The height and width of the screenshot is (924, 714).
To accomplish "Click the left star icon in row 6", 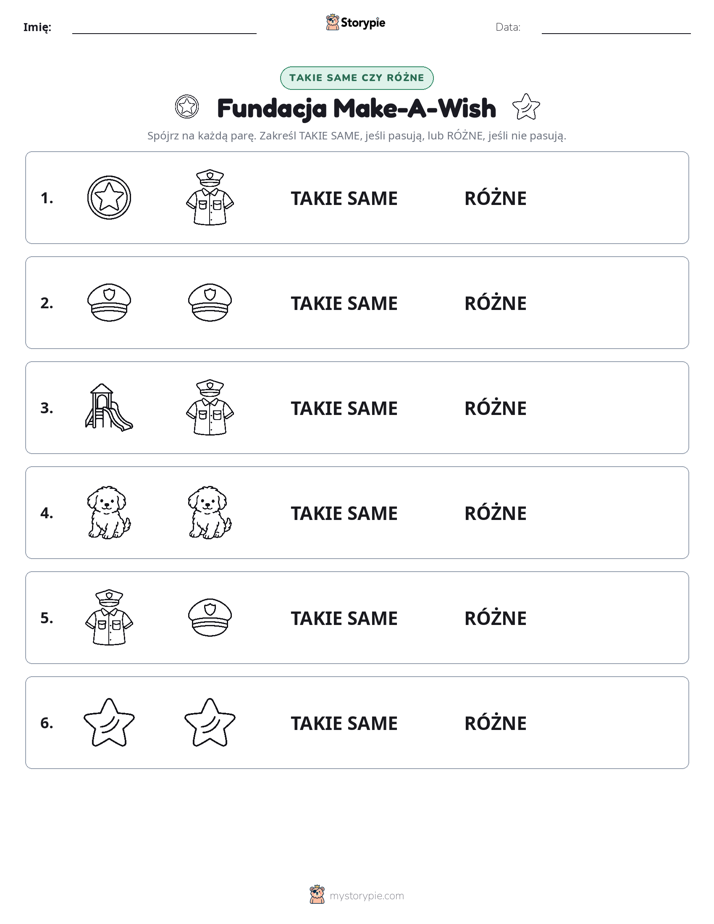I will 109,722.
